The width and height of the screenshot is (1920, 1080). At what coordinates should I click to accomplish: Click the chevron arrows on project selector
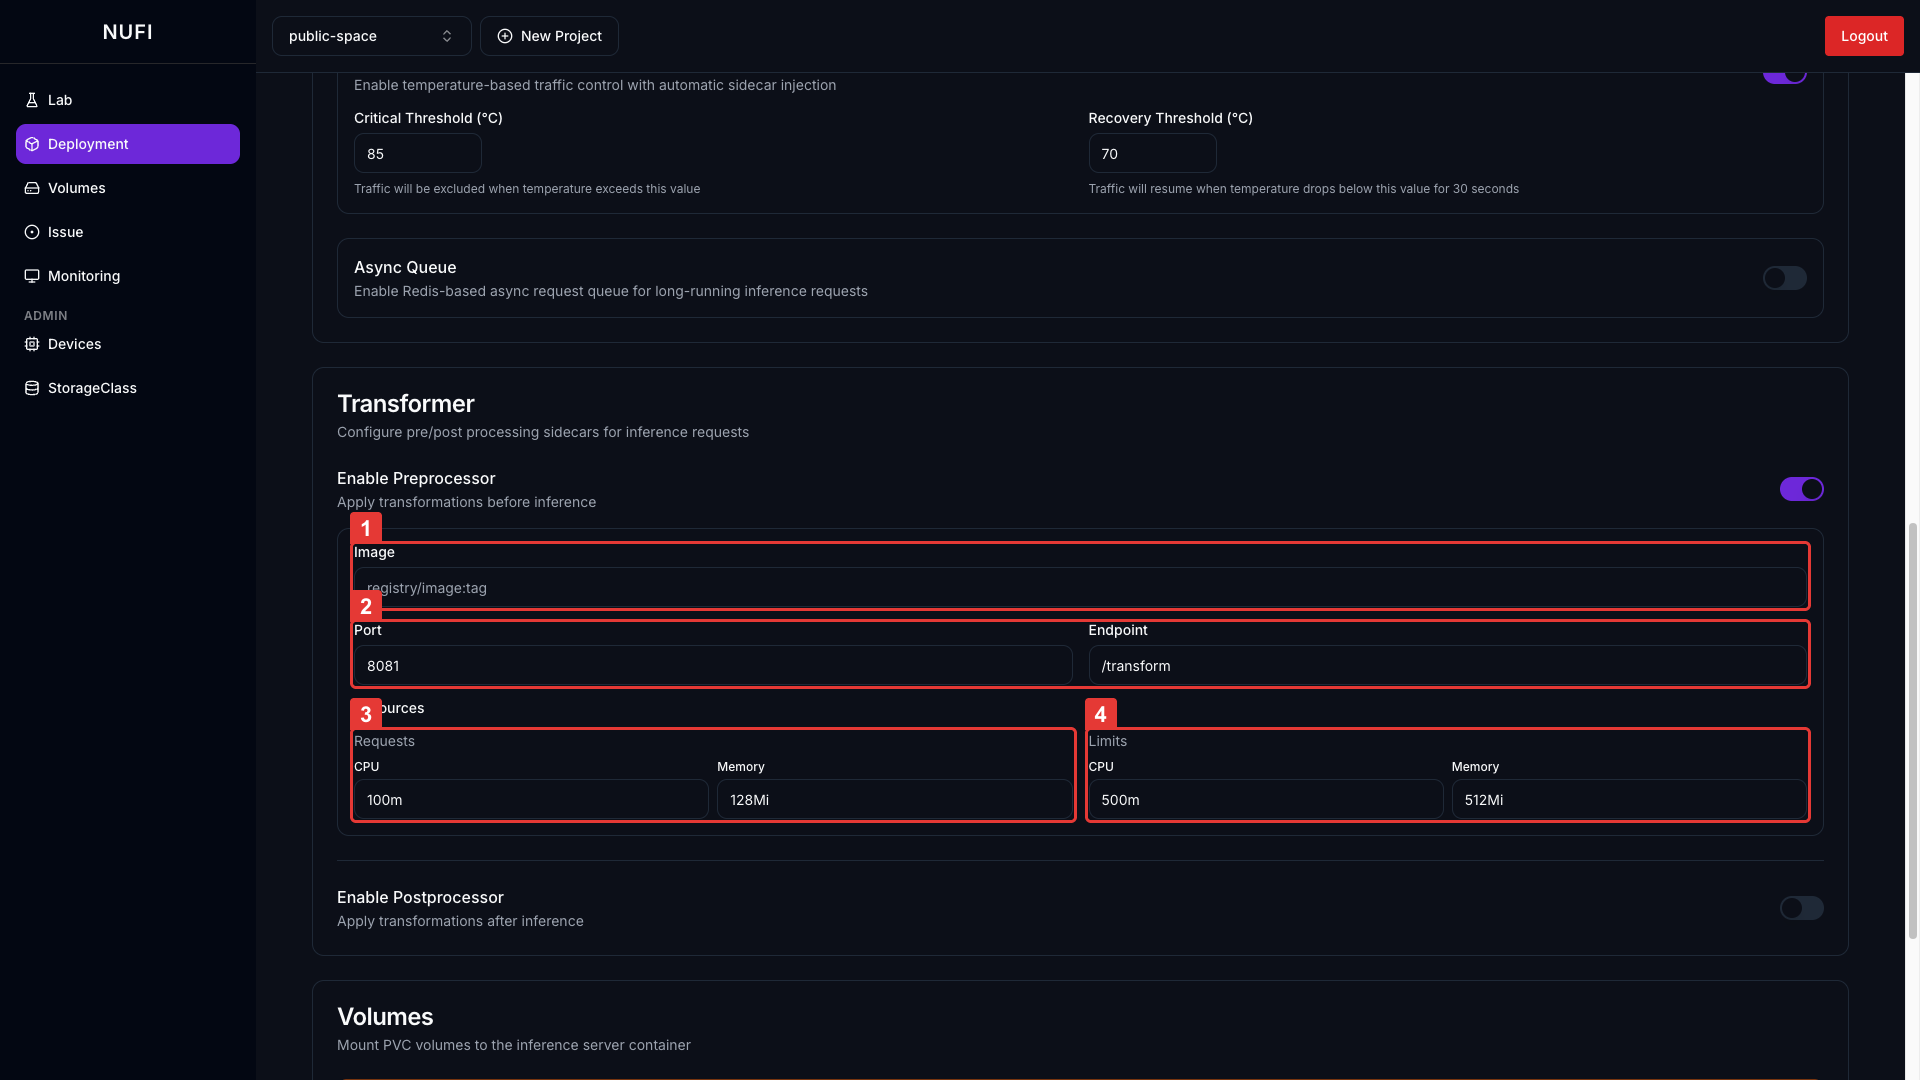(447, 36)
